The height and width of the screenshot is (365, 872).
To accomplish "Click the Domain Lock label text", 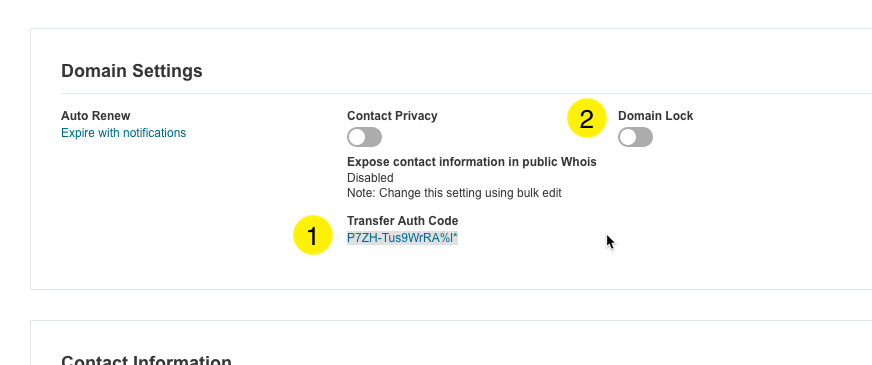I will [656, 116].
